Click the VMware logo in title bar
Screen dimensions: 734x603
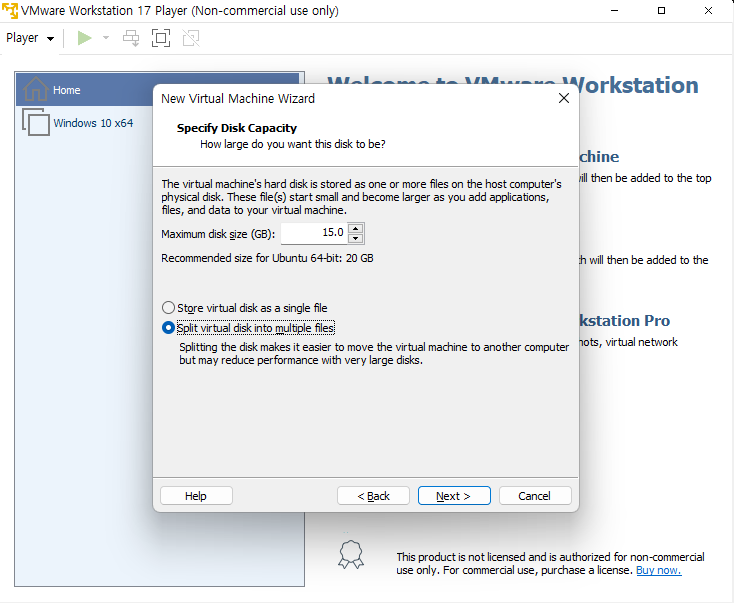[x=9, y=10]
